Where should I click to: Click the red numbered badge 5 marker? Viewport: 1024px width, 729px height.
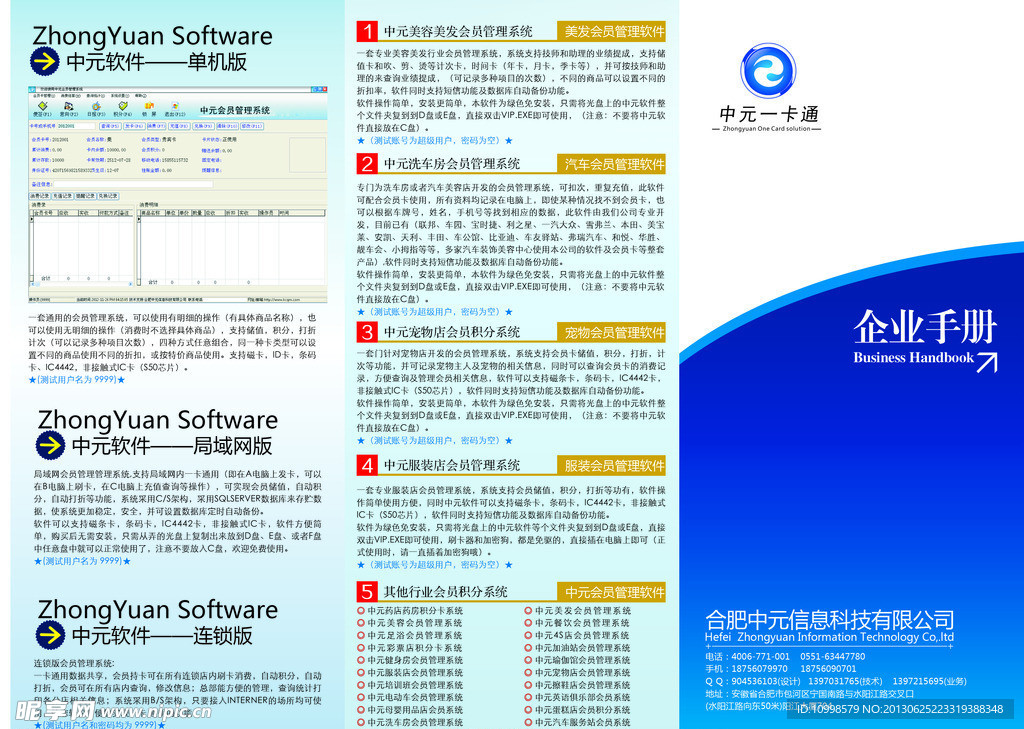(x=365, y=592)
